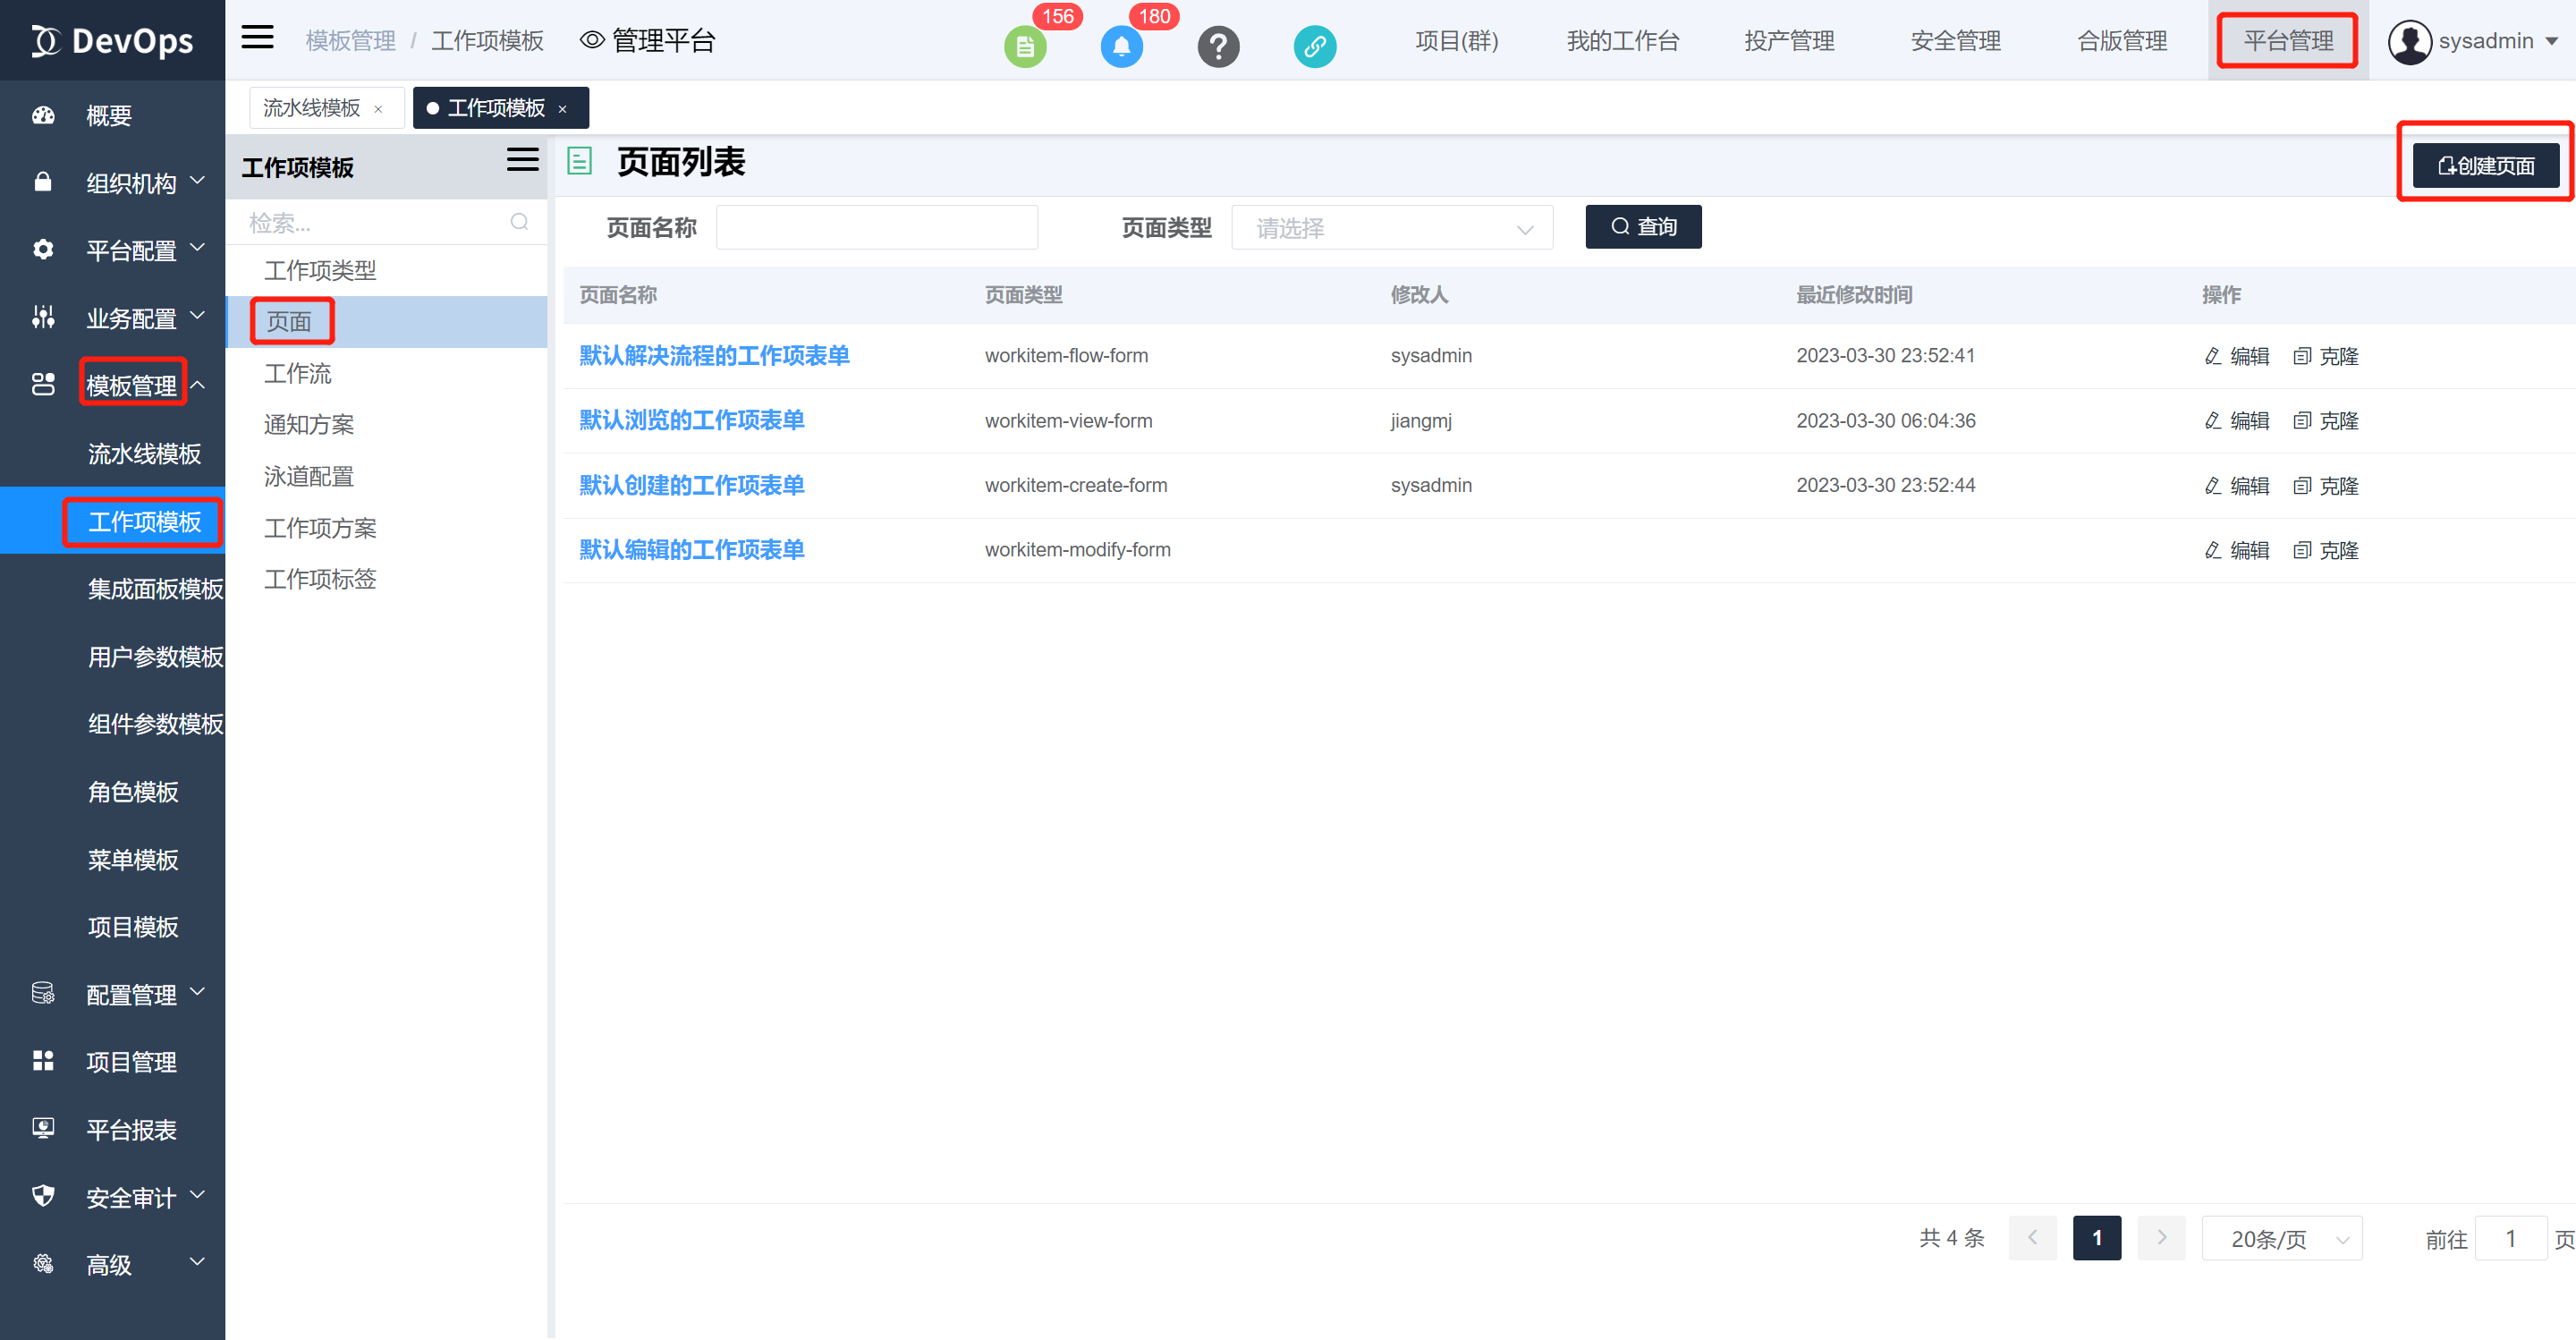Click the help question mark icon

pos(1218,46)
